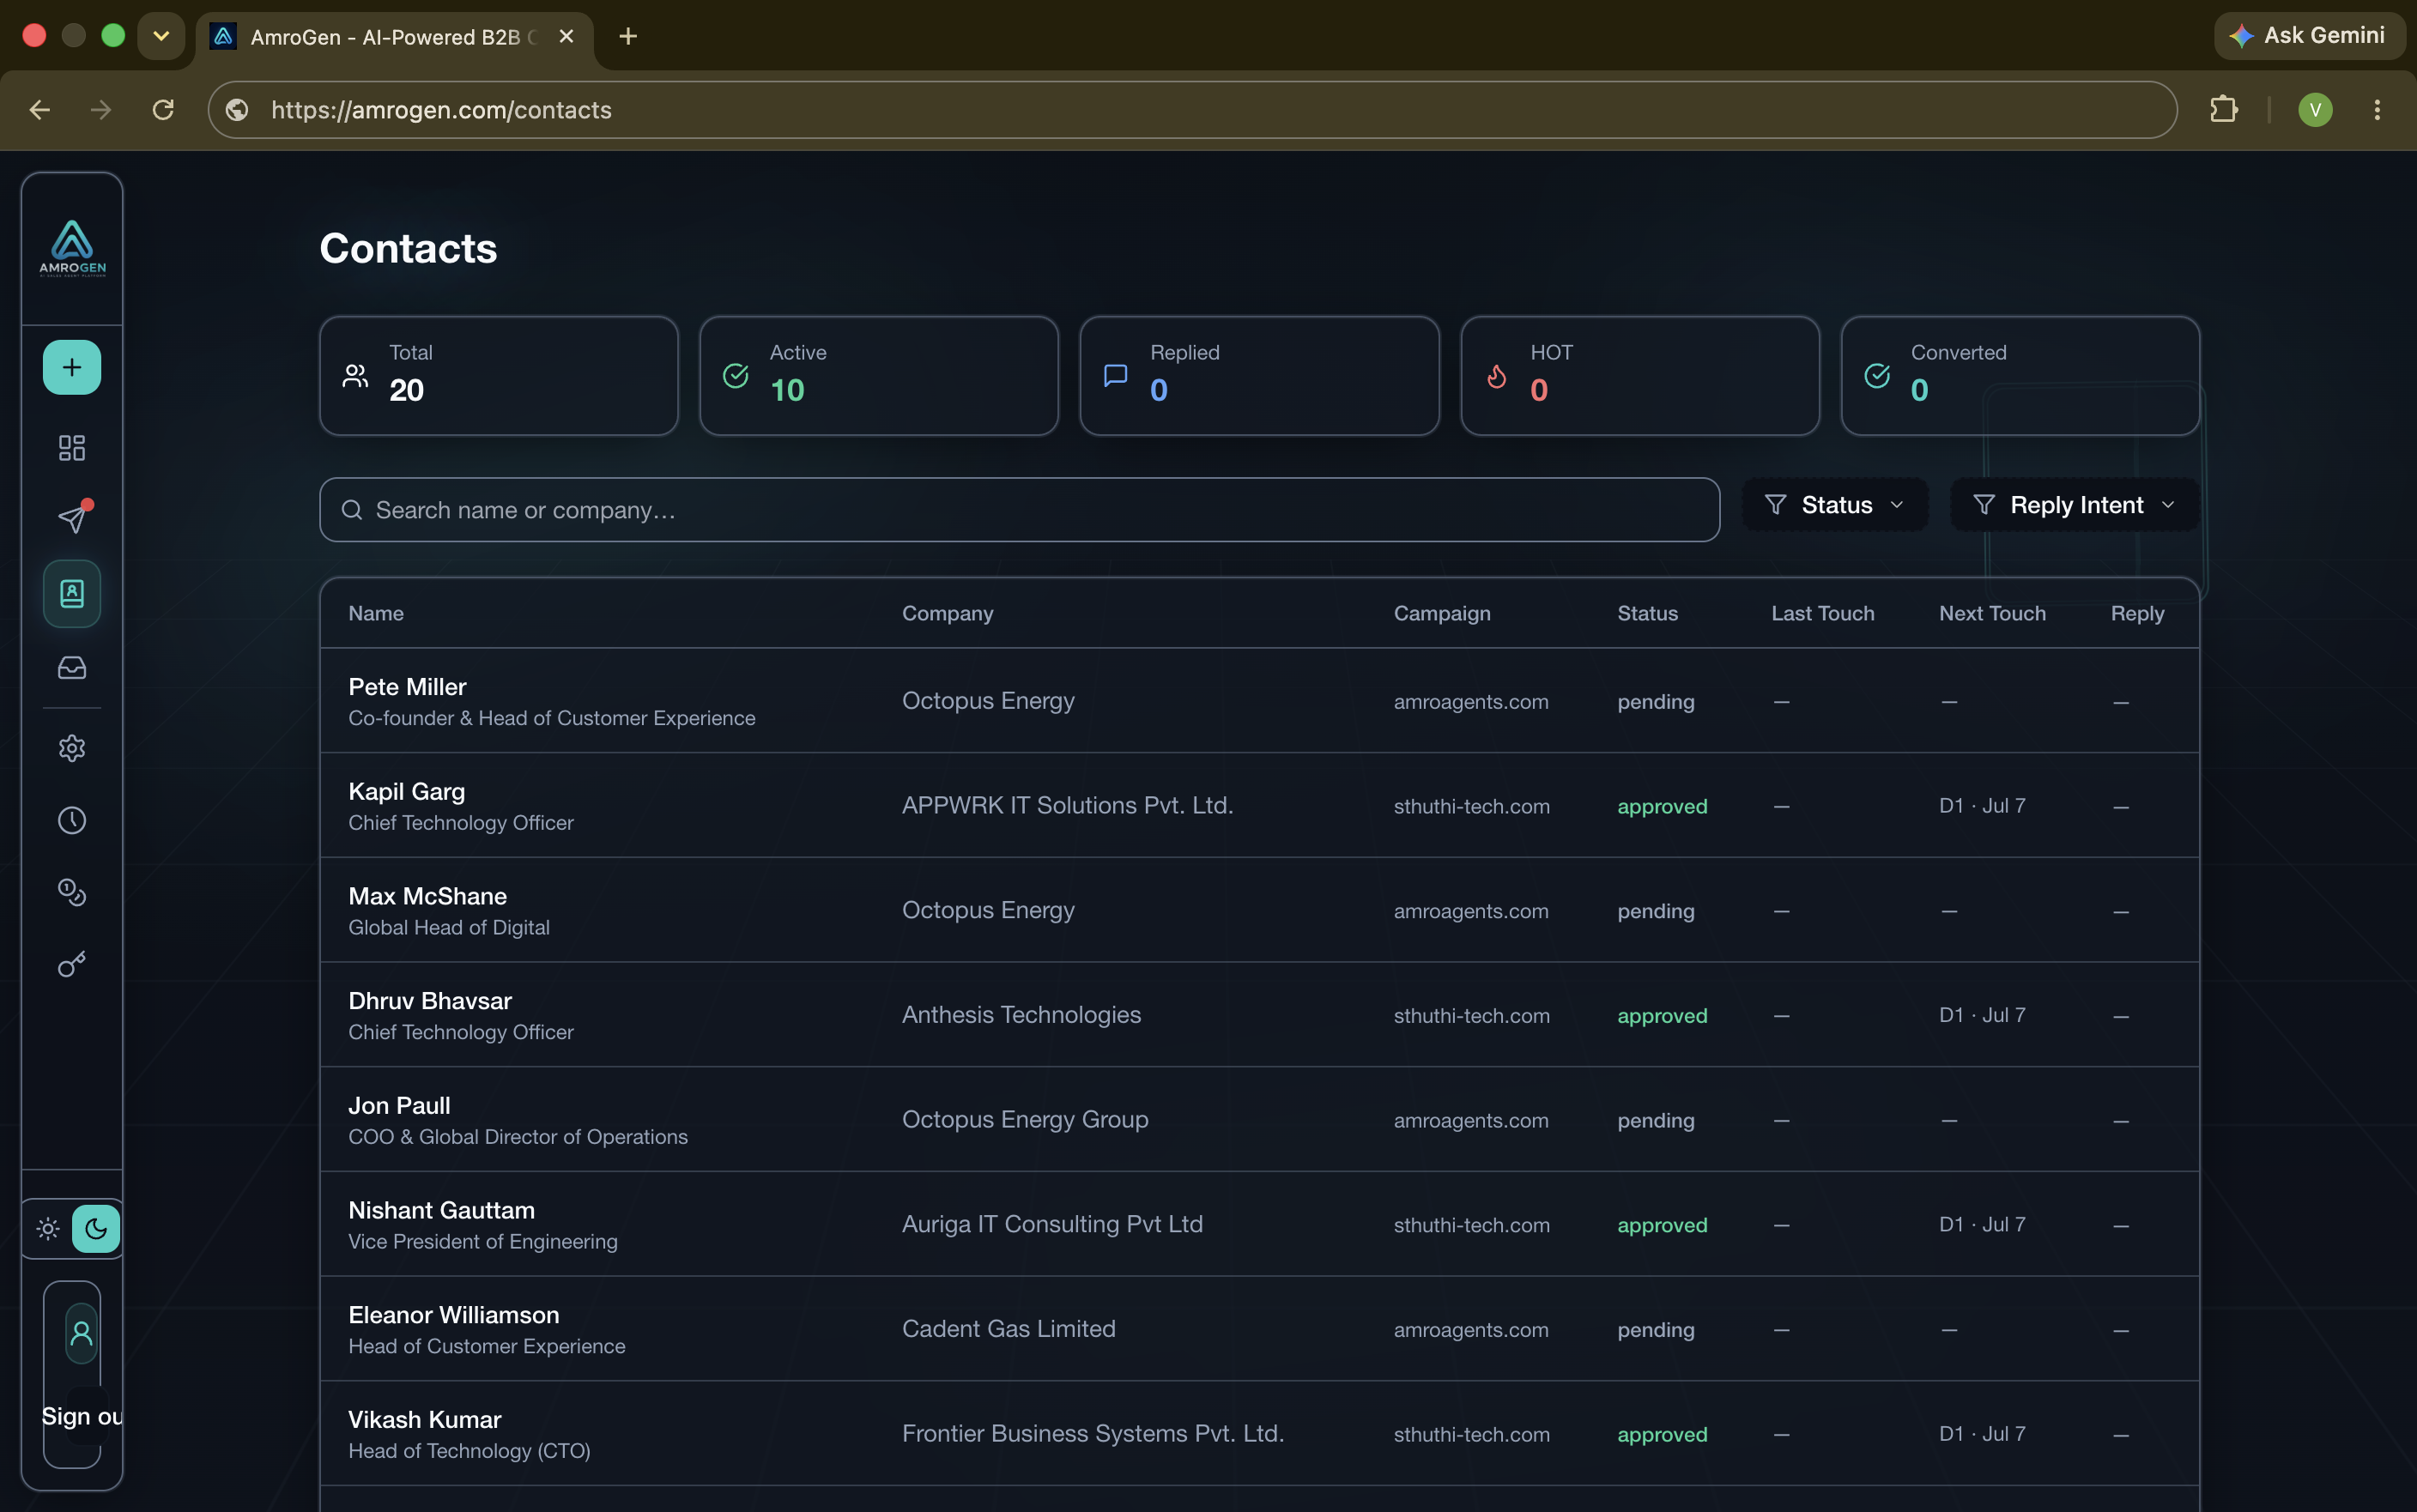This screenshot has height=1512, width=2417.
Task: Click the Active contacts stat card
Action: (878, 376)
